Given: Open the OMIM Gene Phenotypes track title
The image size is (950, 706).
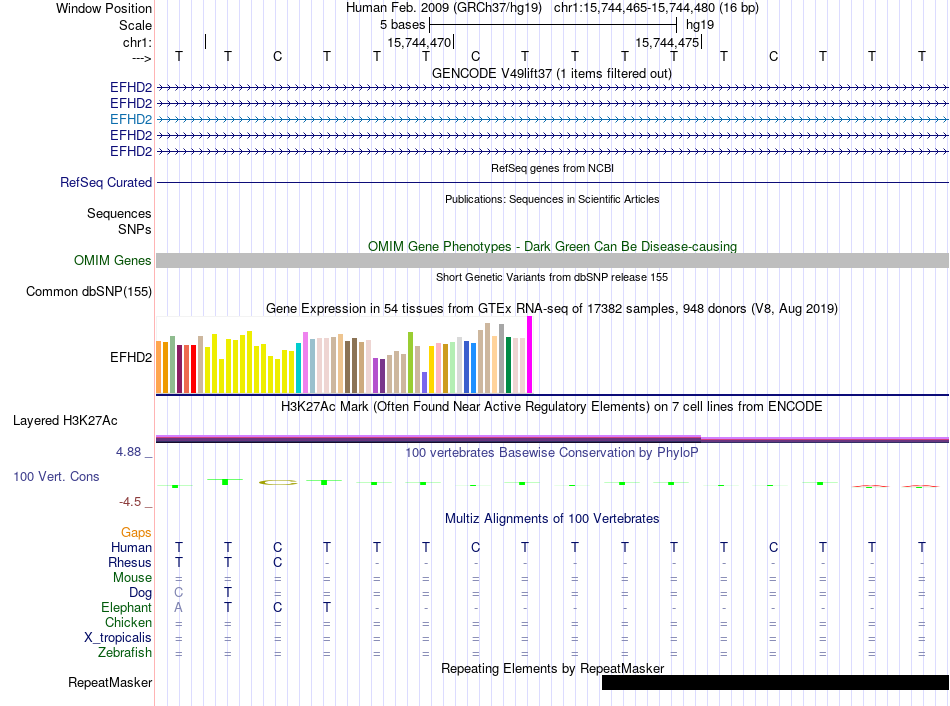Looking at the screenshot, I should pos(552,246).
